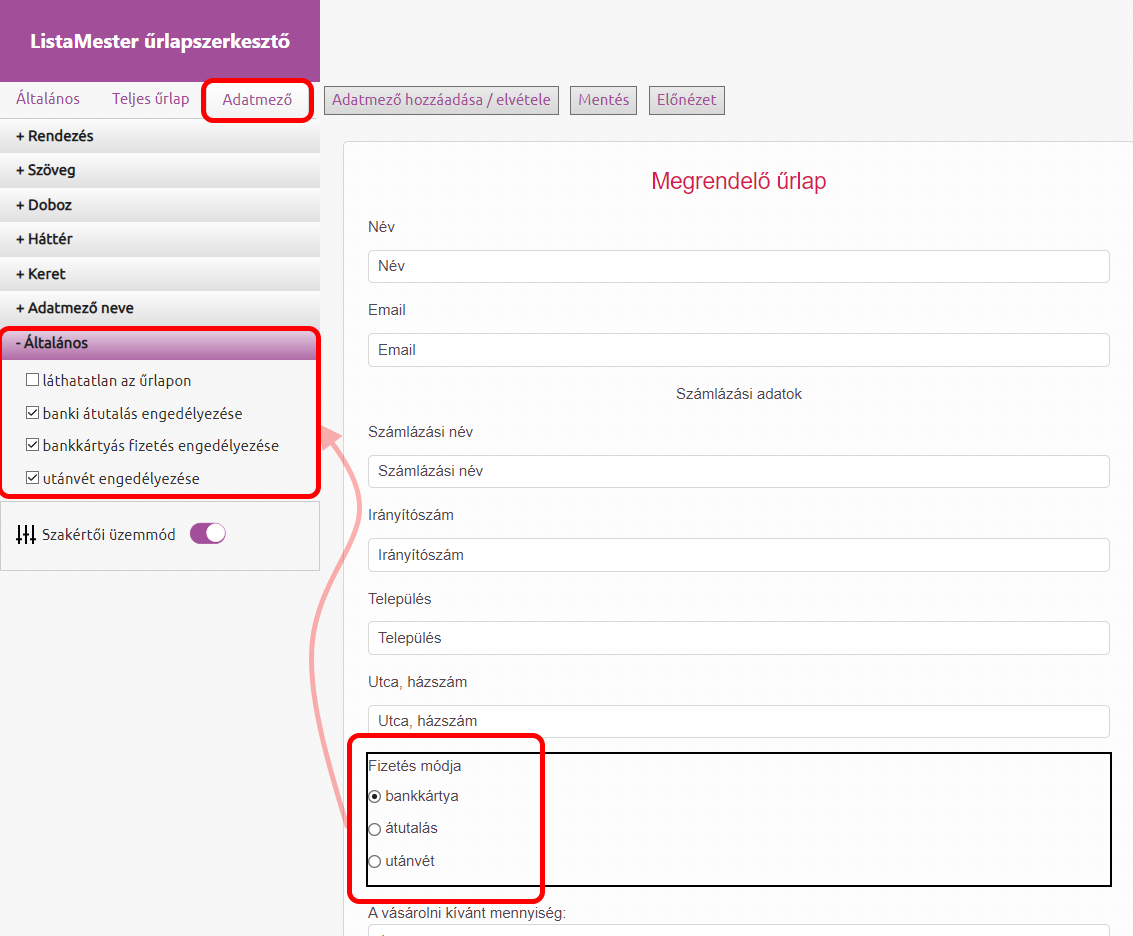Expand the Keret section
The image size is (1133, 936).
click(x=160, y=274)
